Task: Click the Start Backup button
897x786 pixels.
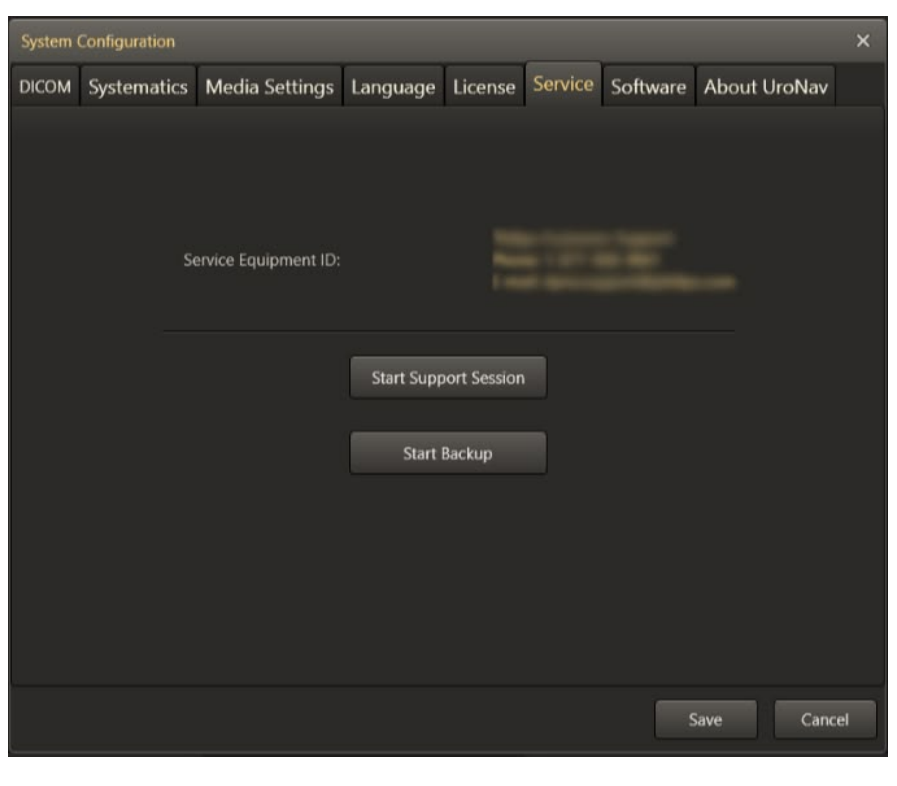Action: click(448, 453)
